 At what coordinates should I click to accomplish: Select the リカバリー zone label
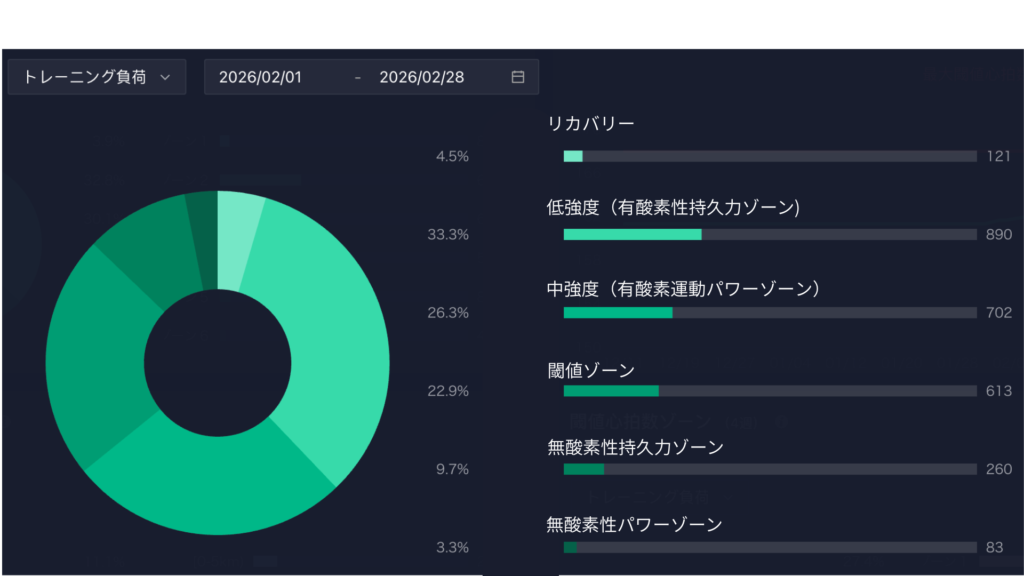(591, 124)
